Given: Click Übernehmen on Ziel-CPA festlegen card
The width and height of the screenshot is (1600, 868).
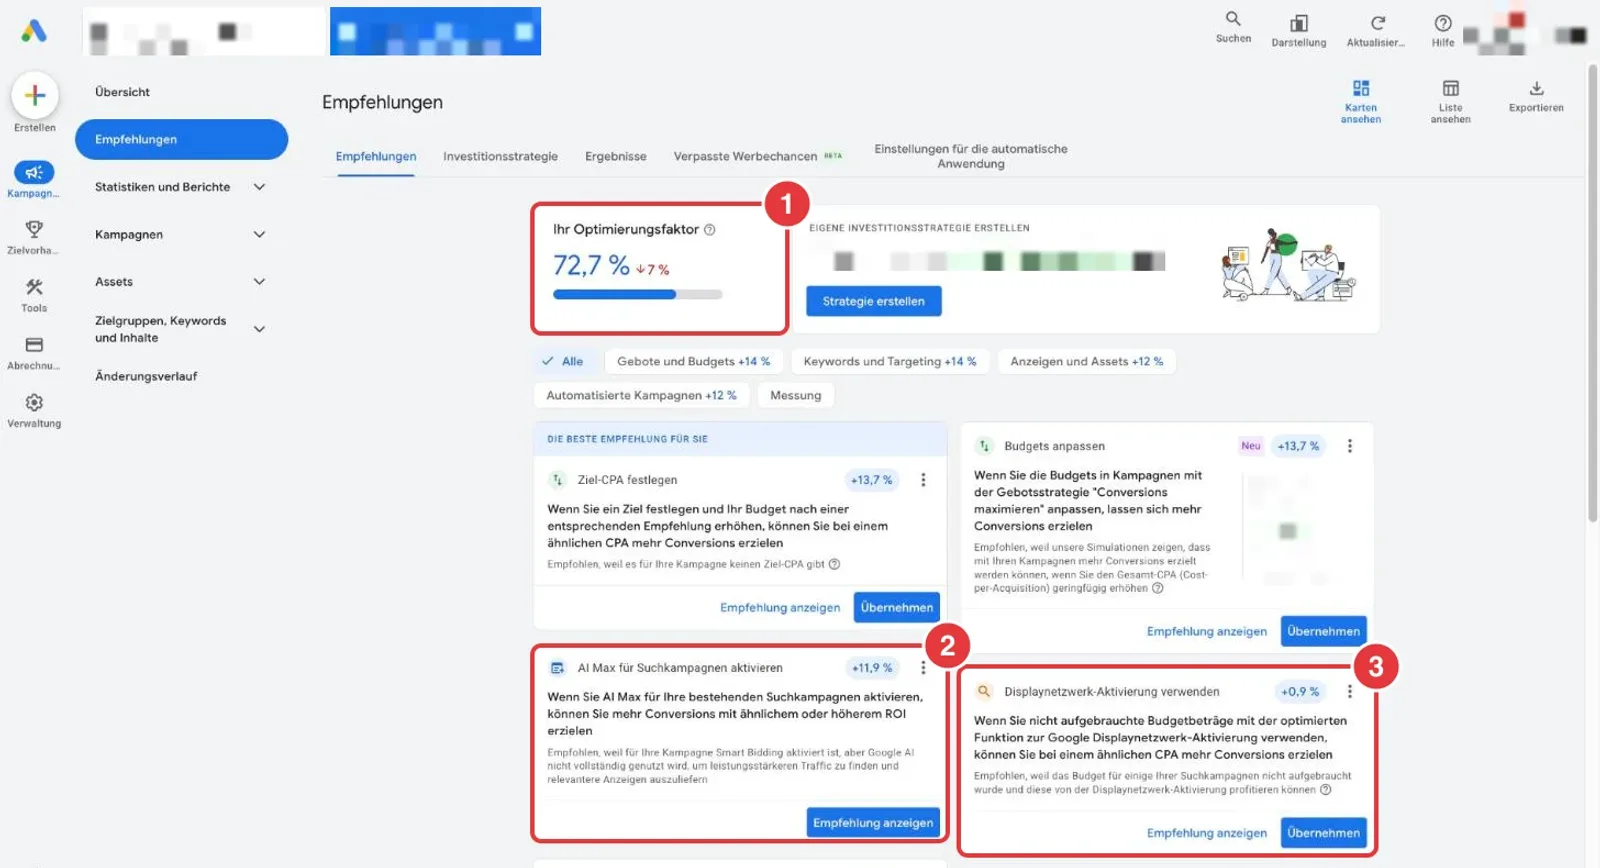Looking at the screenshot, I should (x=897, y=608).
